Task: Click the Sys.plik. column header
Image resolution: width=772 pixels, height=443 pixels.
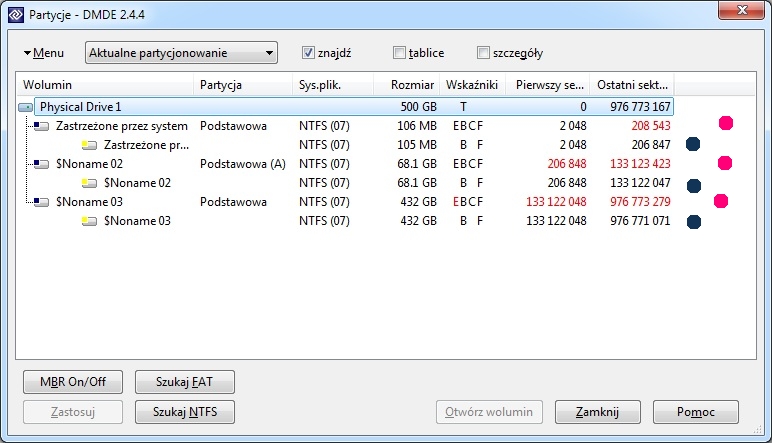Action: coord(333,85)
